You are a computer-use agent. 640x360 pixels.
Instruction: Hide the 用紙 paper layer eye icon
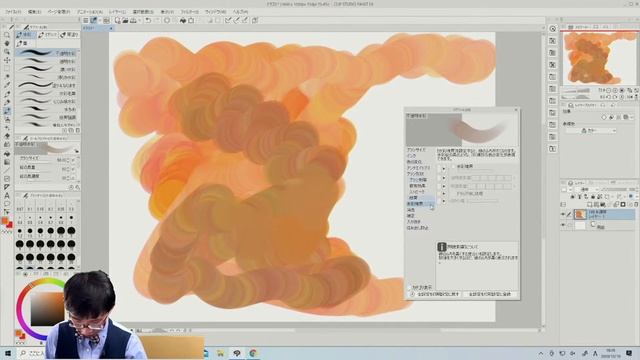click(563, 225)
